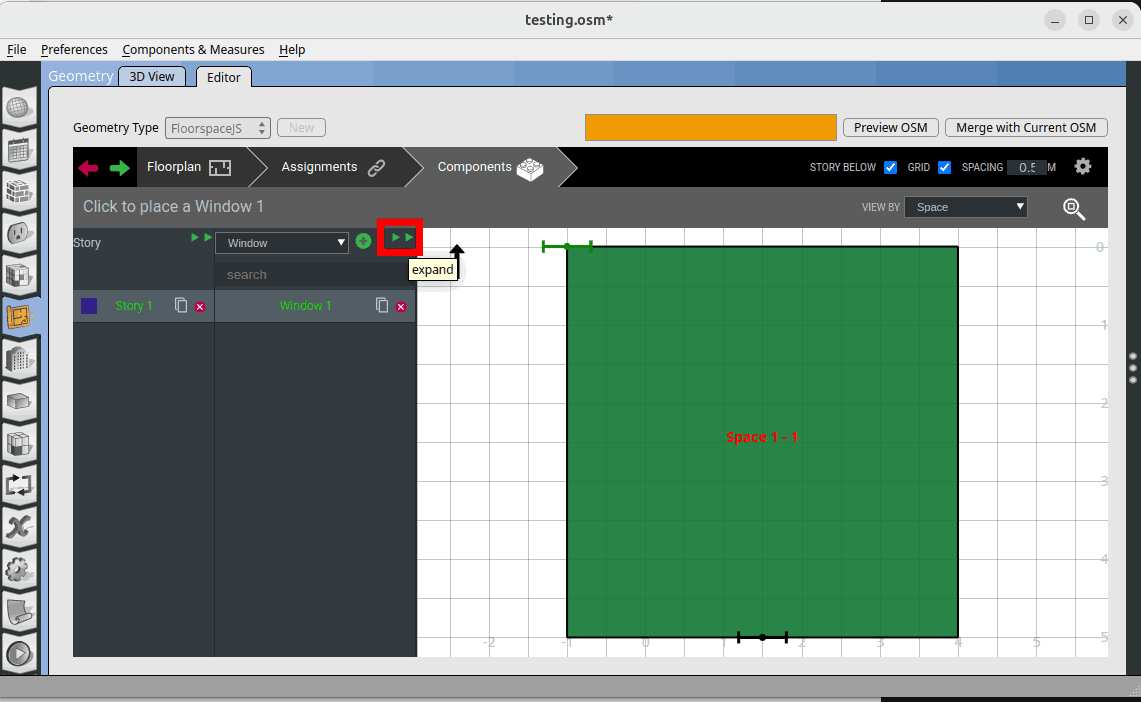Disable the Grid checkbox
Image resolution: width=1141 pixels, height=702 pixels.
pos(944,168)
